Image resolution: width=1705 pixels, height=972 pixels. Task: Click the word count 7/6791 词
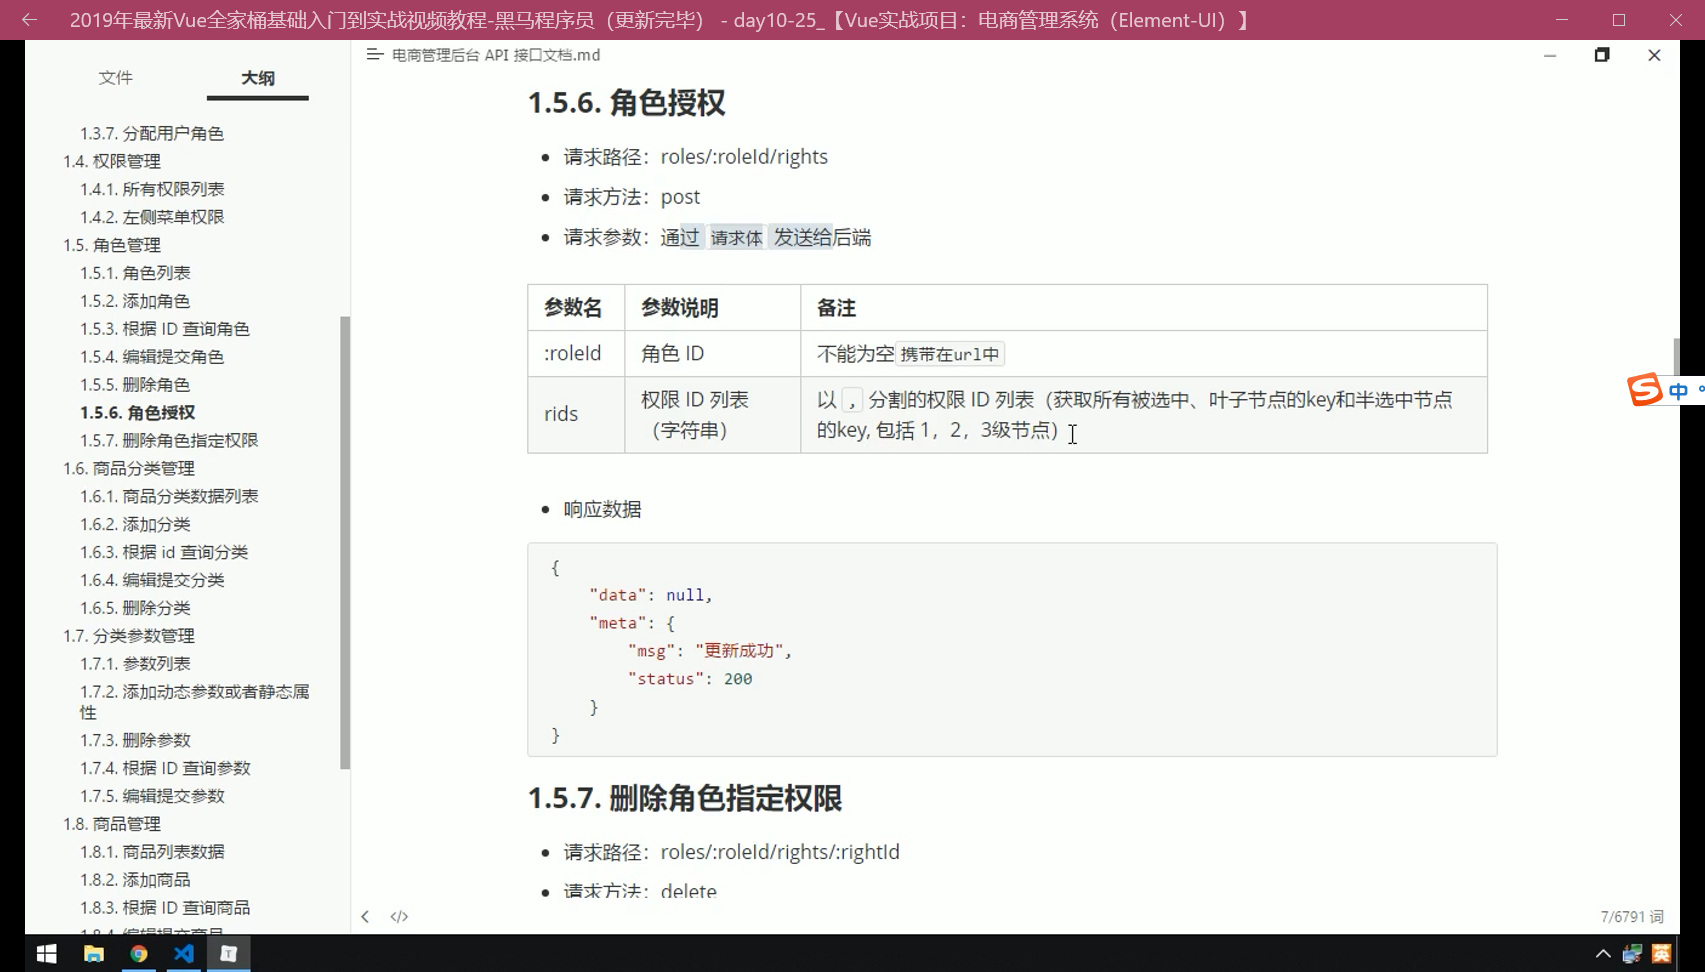coord(1631,916)
